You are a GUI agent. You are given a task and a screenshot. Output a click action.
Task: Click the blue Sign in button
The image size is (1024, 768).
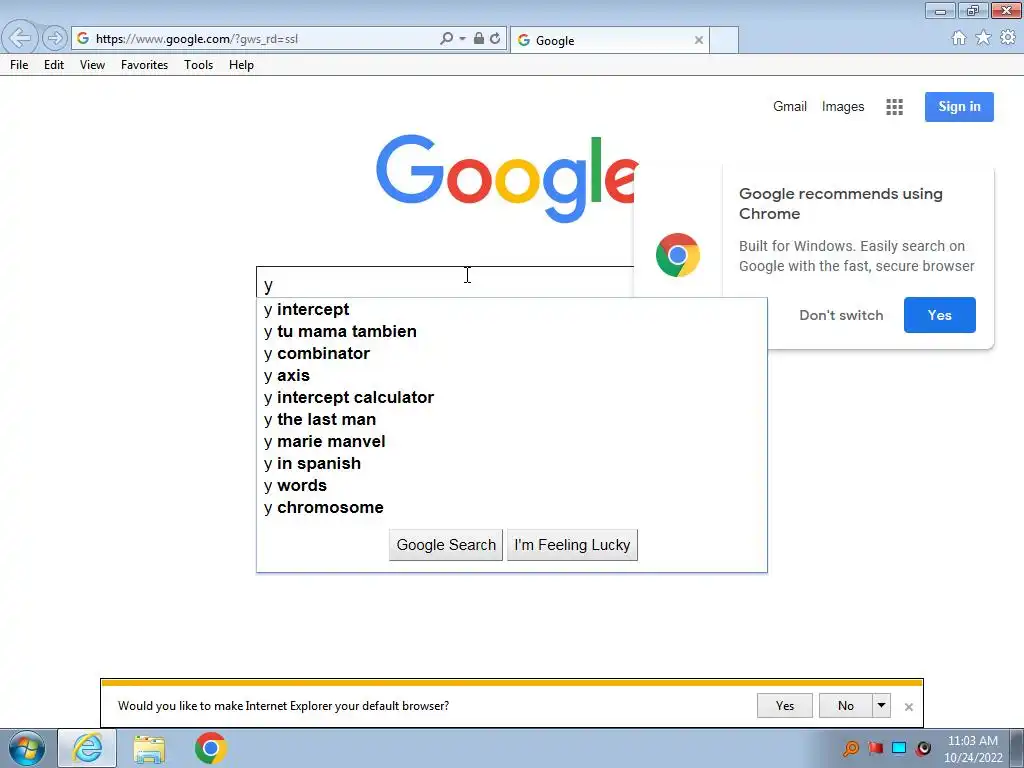click(959, 106)
